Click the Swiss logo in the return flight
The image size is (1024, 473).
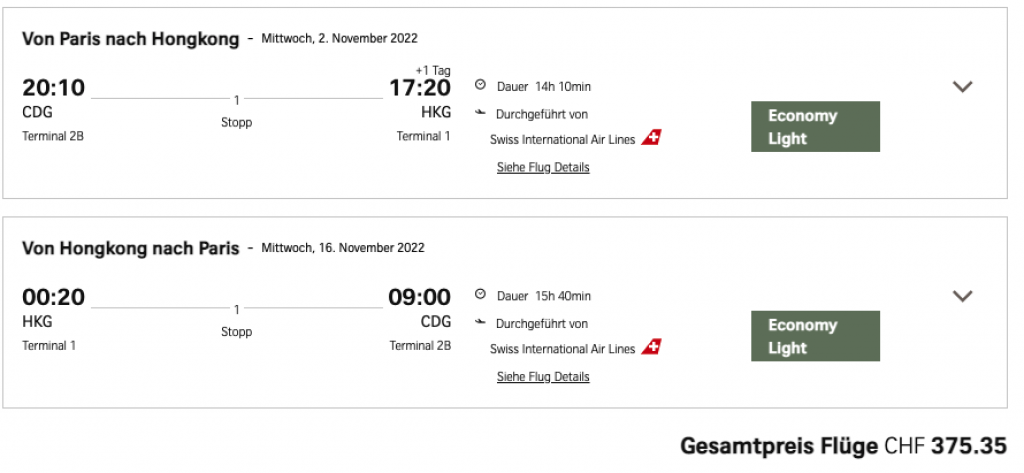click(651, 348)
